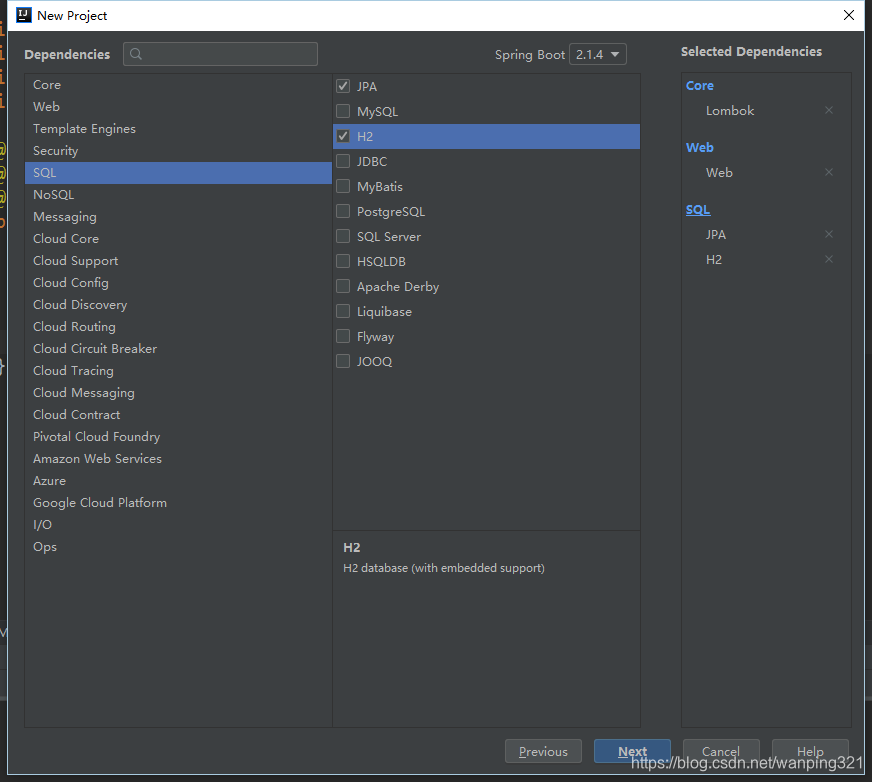The height and width of the screenshot is (782, 872).
Task: Check the PostgreSQL checkbox
Action: (343, 211)
